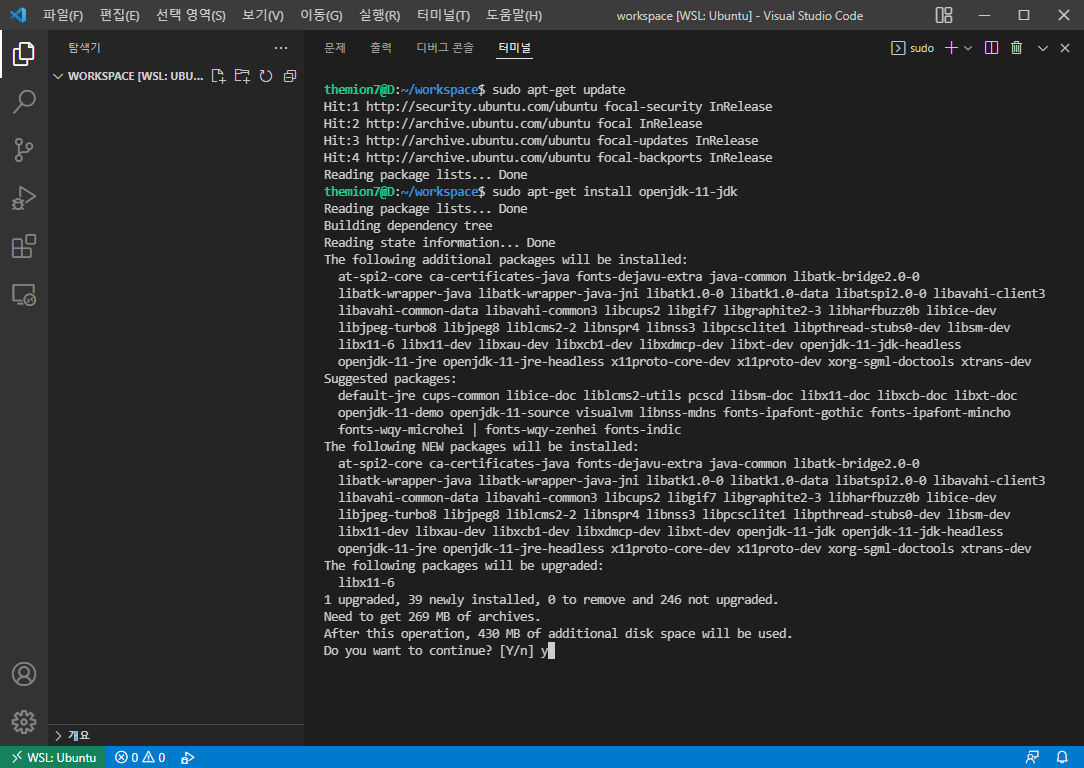Open the 도움말(H) menu

514,15
